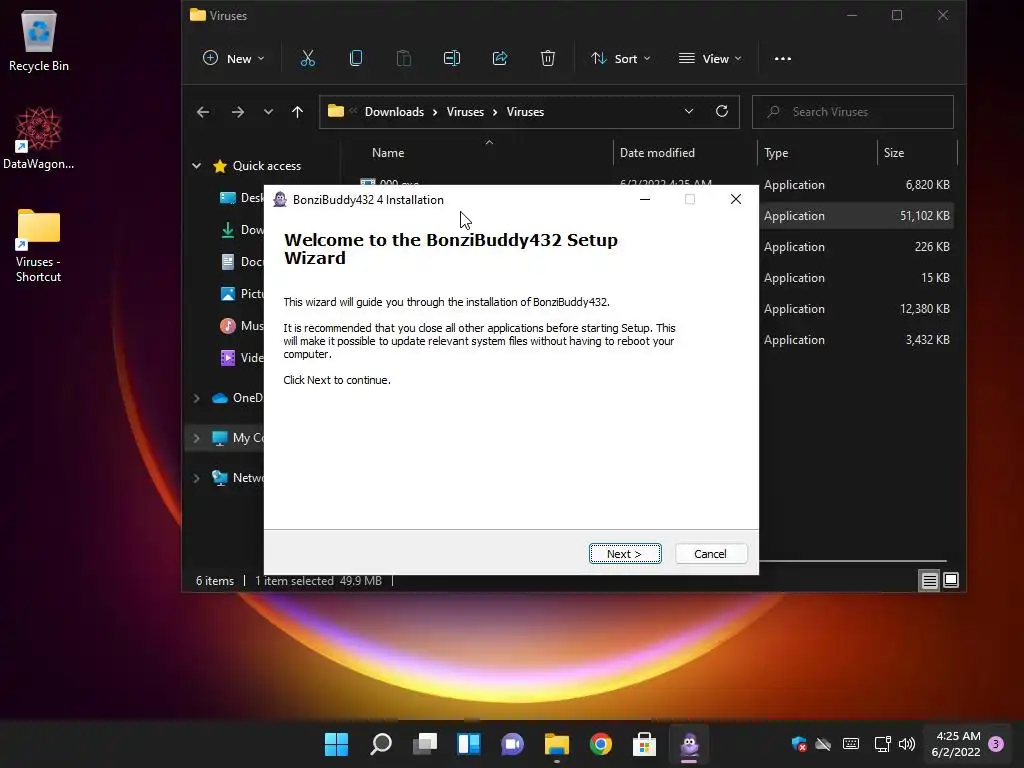This screenshot has height=768, width=1024.
Task: Select the 15 KB application row
Action: point(856,278)
